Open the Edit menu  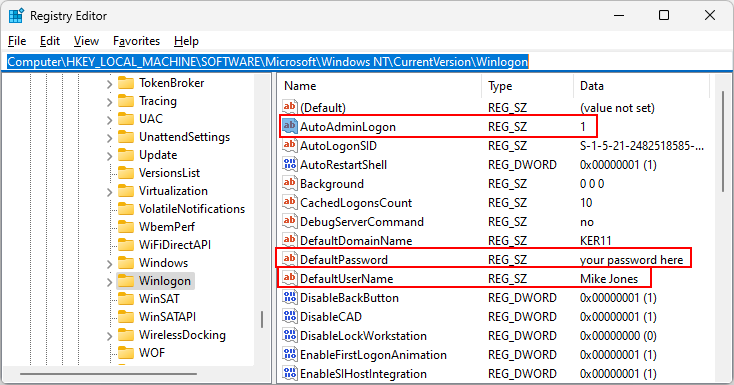[50, 41]
